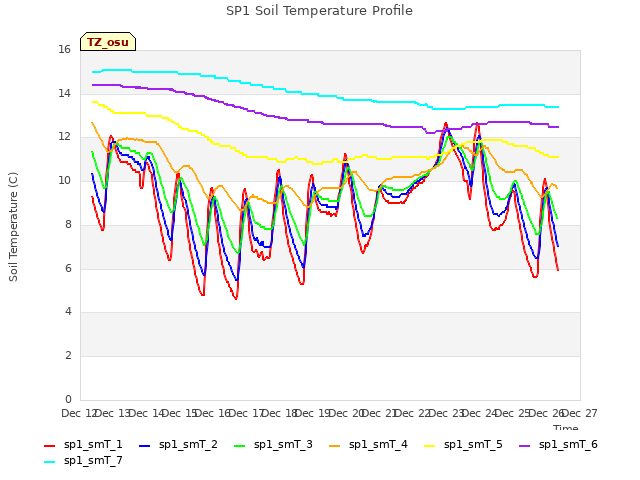The height and width of the screenshot is (480, 640).
Task: Click the 0 y-axis tick label
Action: [x=68, y=399]
